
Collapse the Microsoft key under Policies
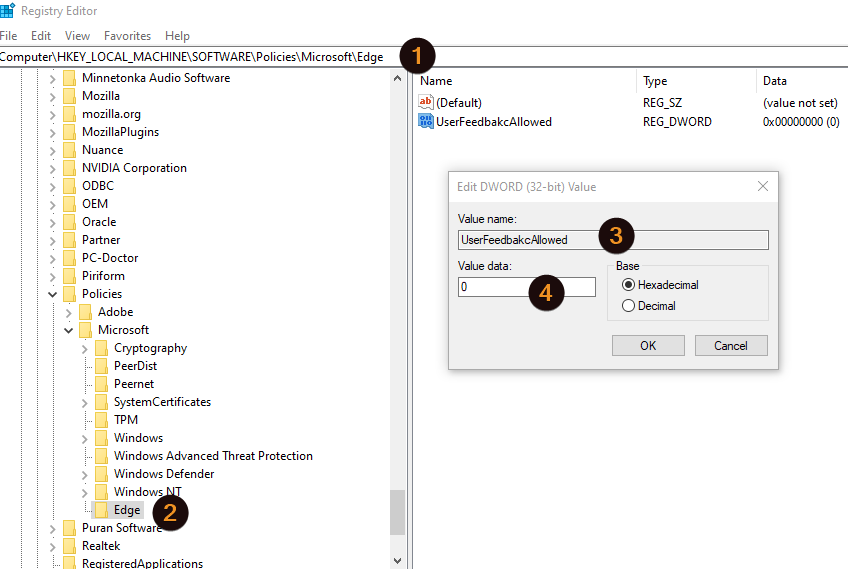69,330
